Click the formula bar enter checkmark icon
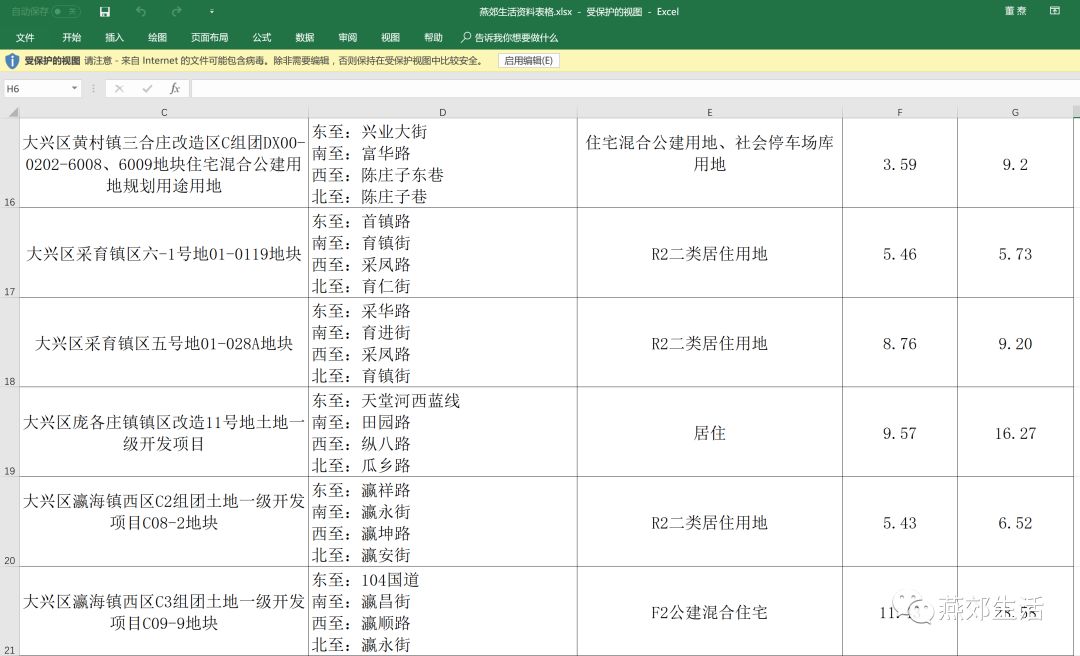The width and height of the screenshot is (1080, 656). click(147, 88)
